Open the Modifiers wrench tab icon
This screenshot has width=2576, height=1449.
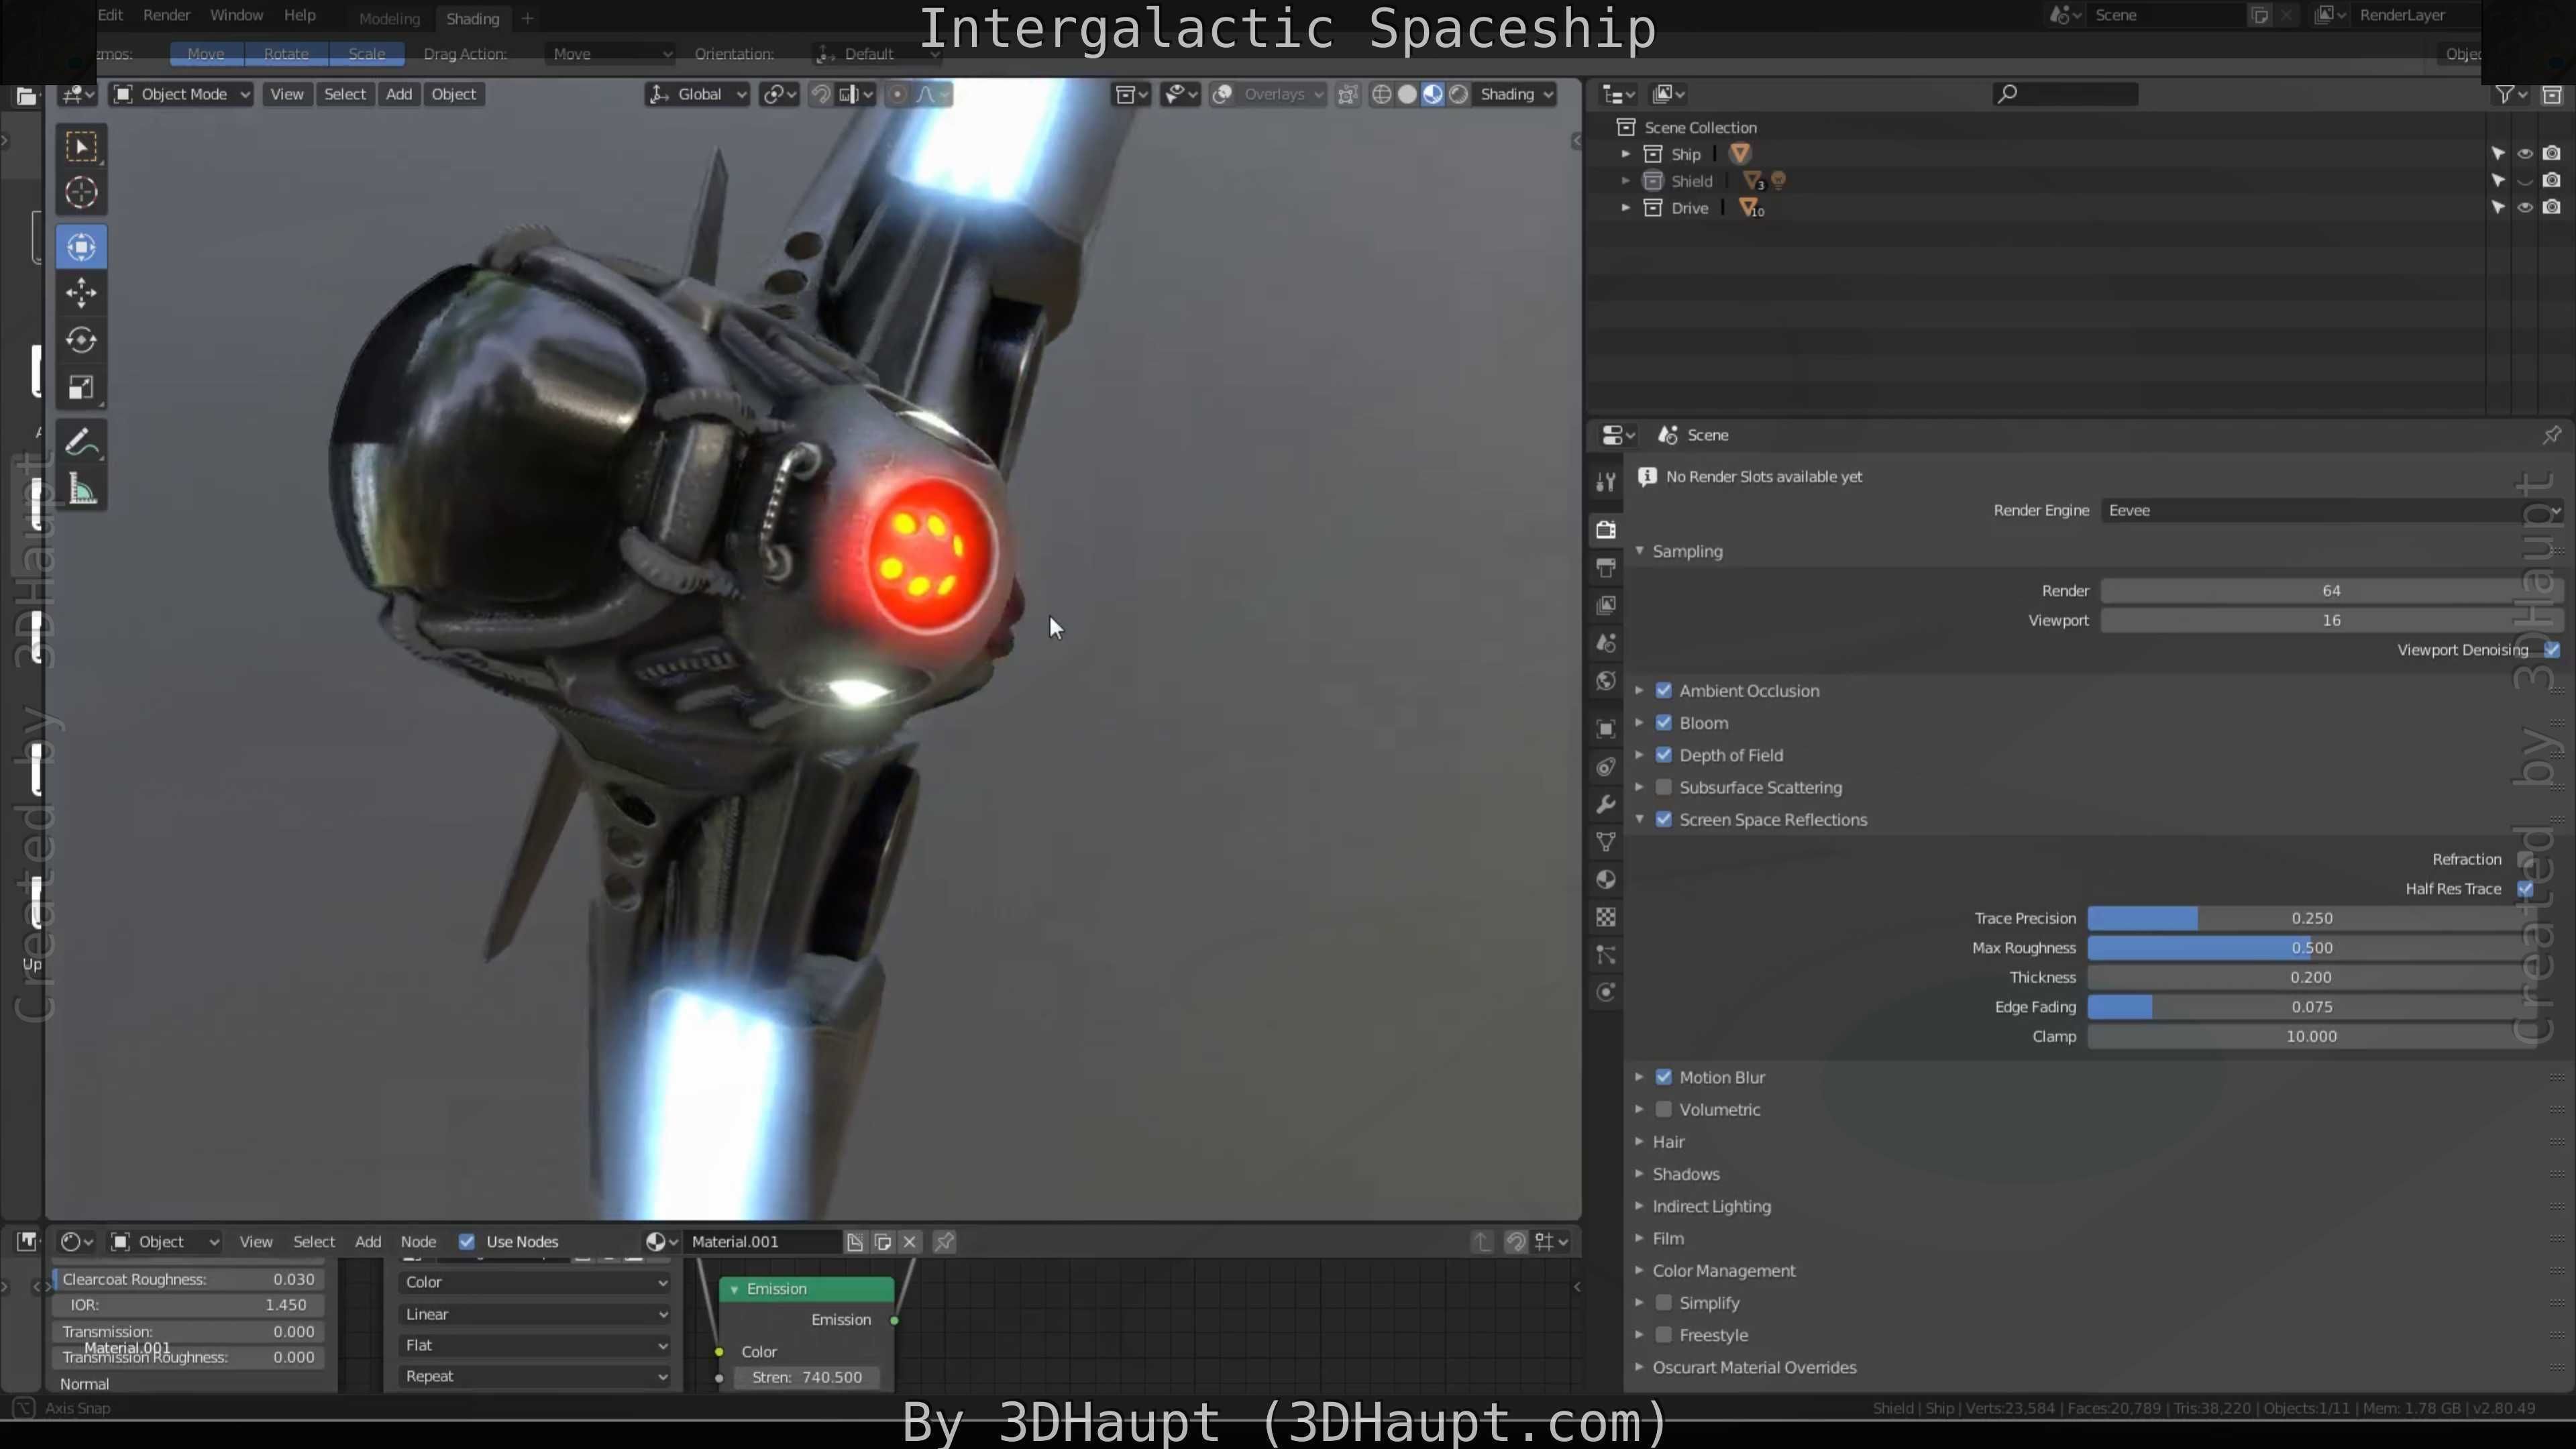point(1606,805)
